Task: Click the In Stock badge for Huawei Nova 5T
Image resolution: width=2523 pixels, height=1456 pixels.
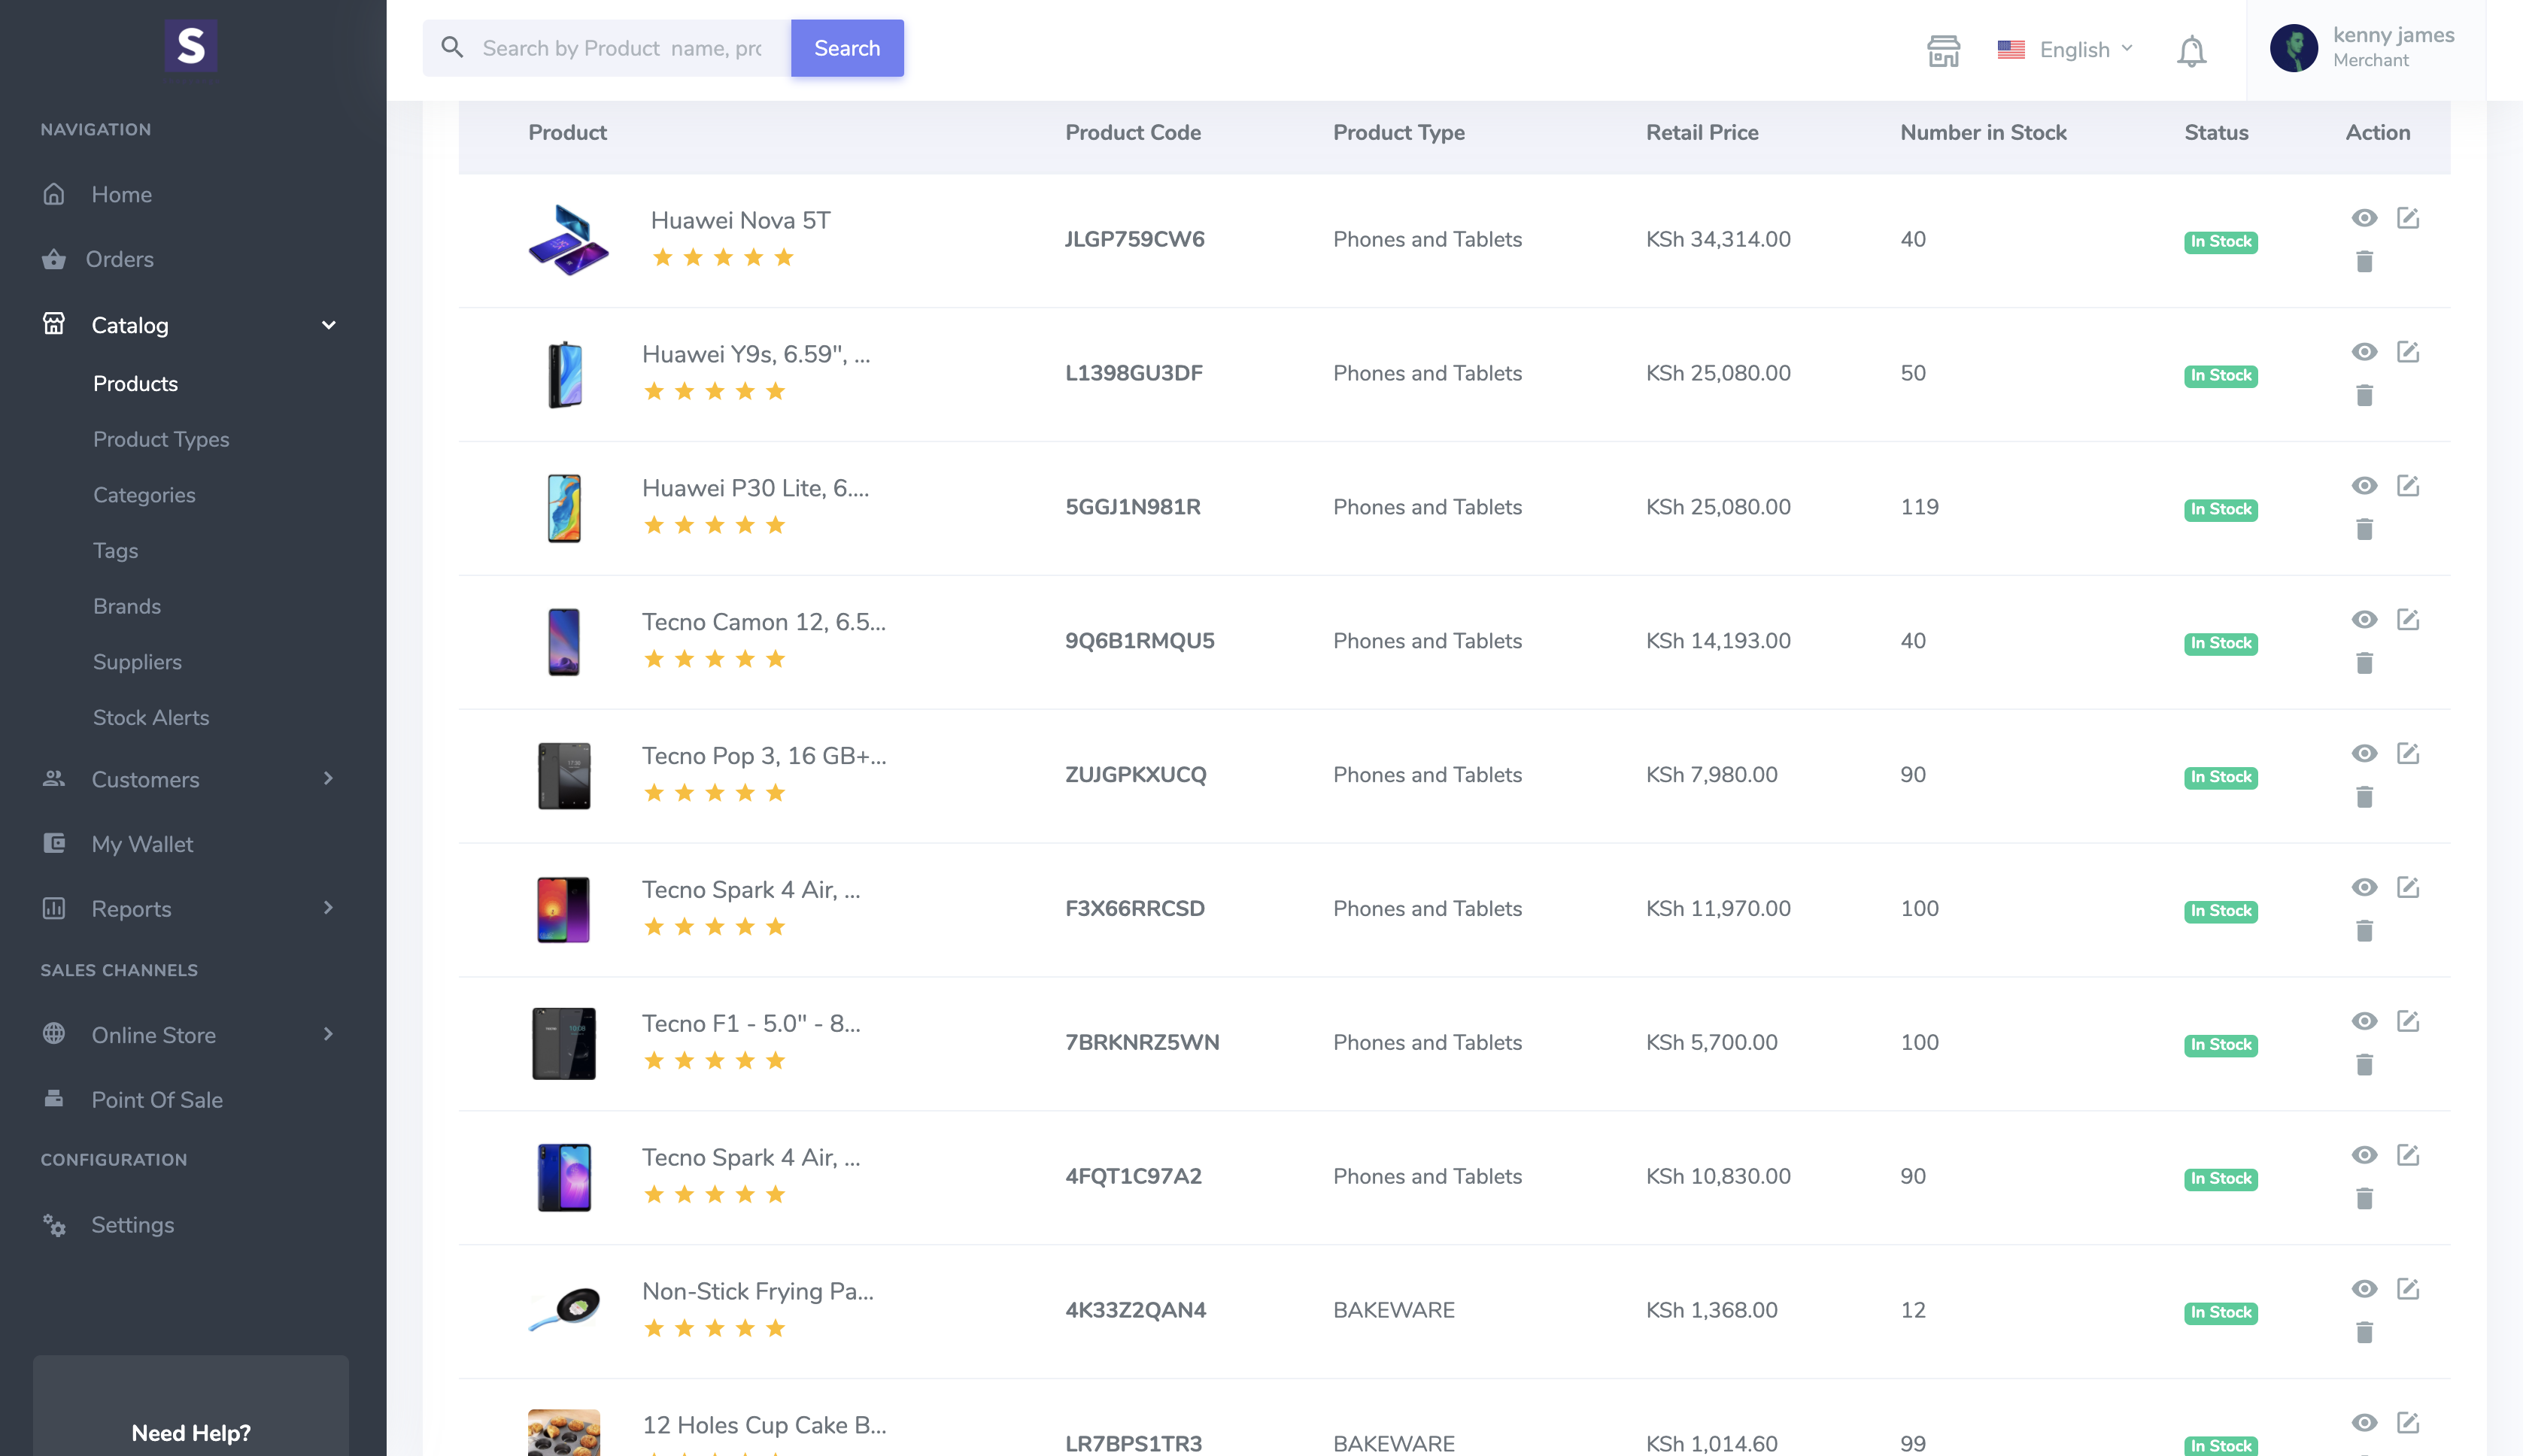Action: (x=2220, y=242)
